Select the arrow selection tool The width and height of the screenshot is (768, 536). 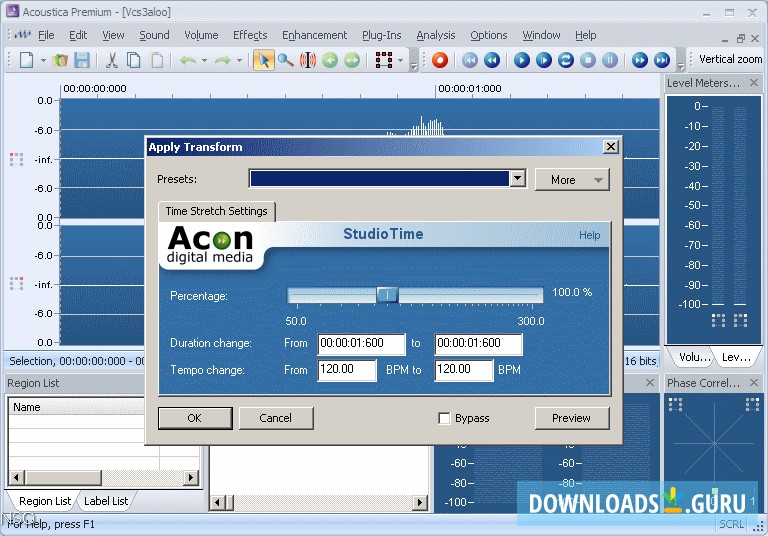click(264, 60)
